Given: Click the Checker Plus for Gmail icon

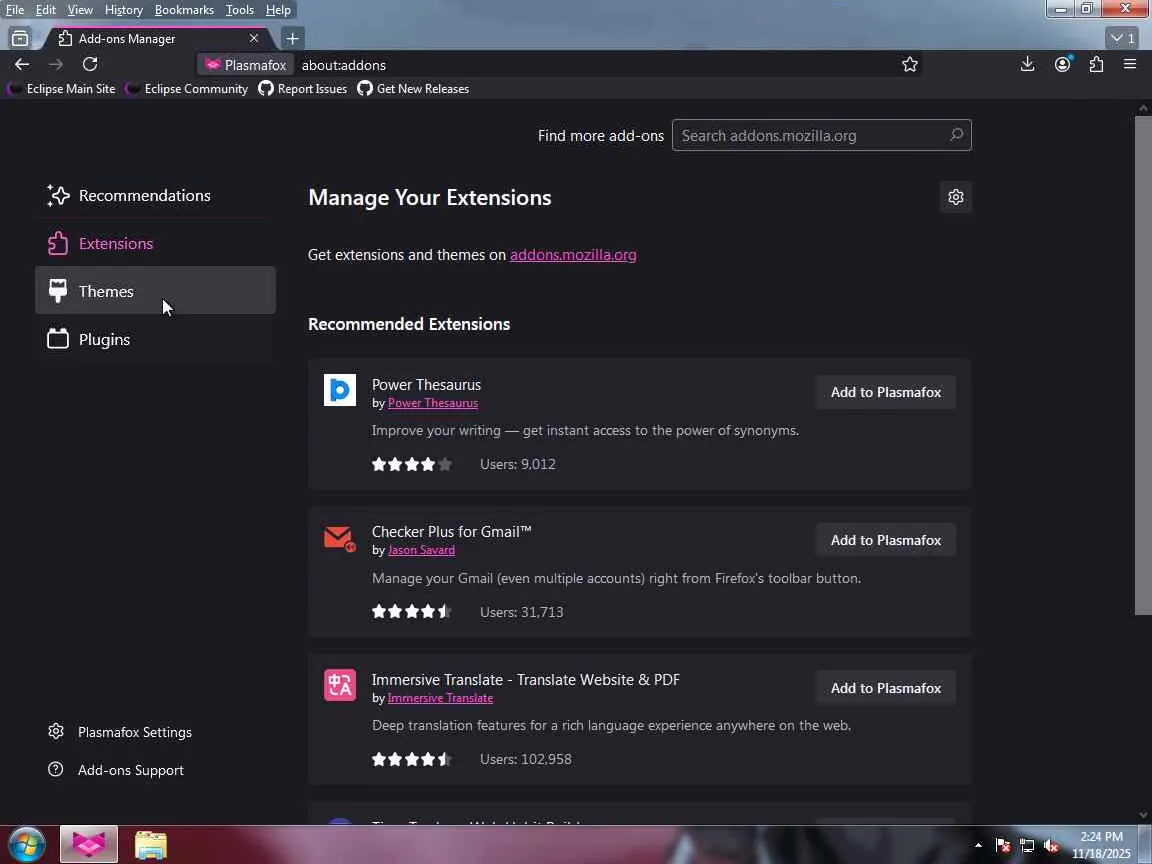Looking at the screenshot, I should (x=339, y=539).
